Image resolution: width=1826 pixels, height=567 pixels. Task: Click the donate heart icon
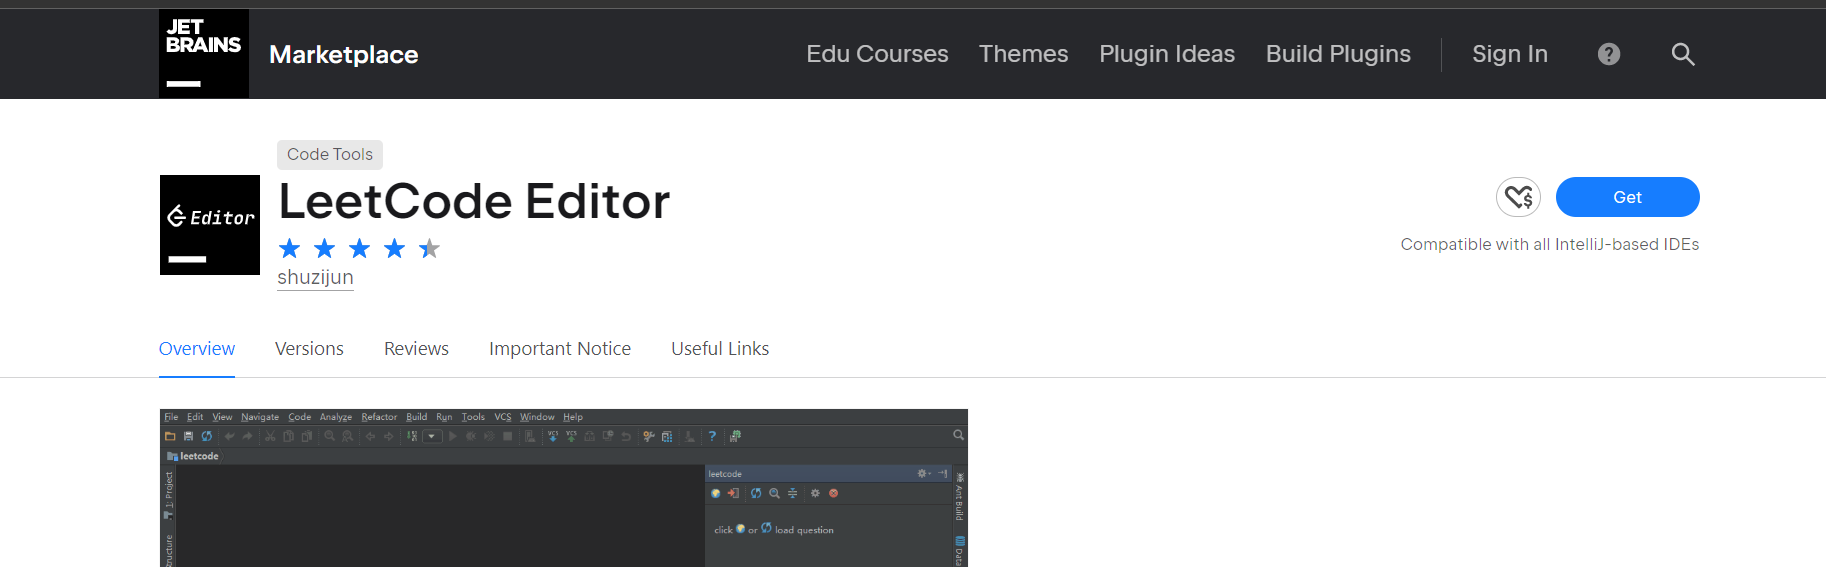click(x=1518, y=197)
